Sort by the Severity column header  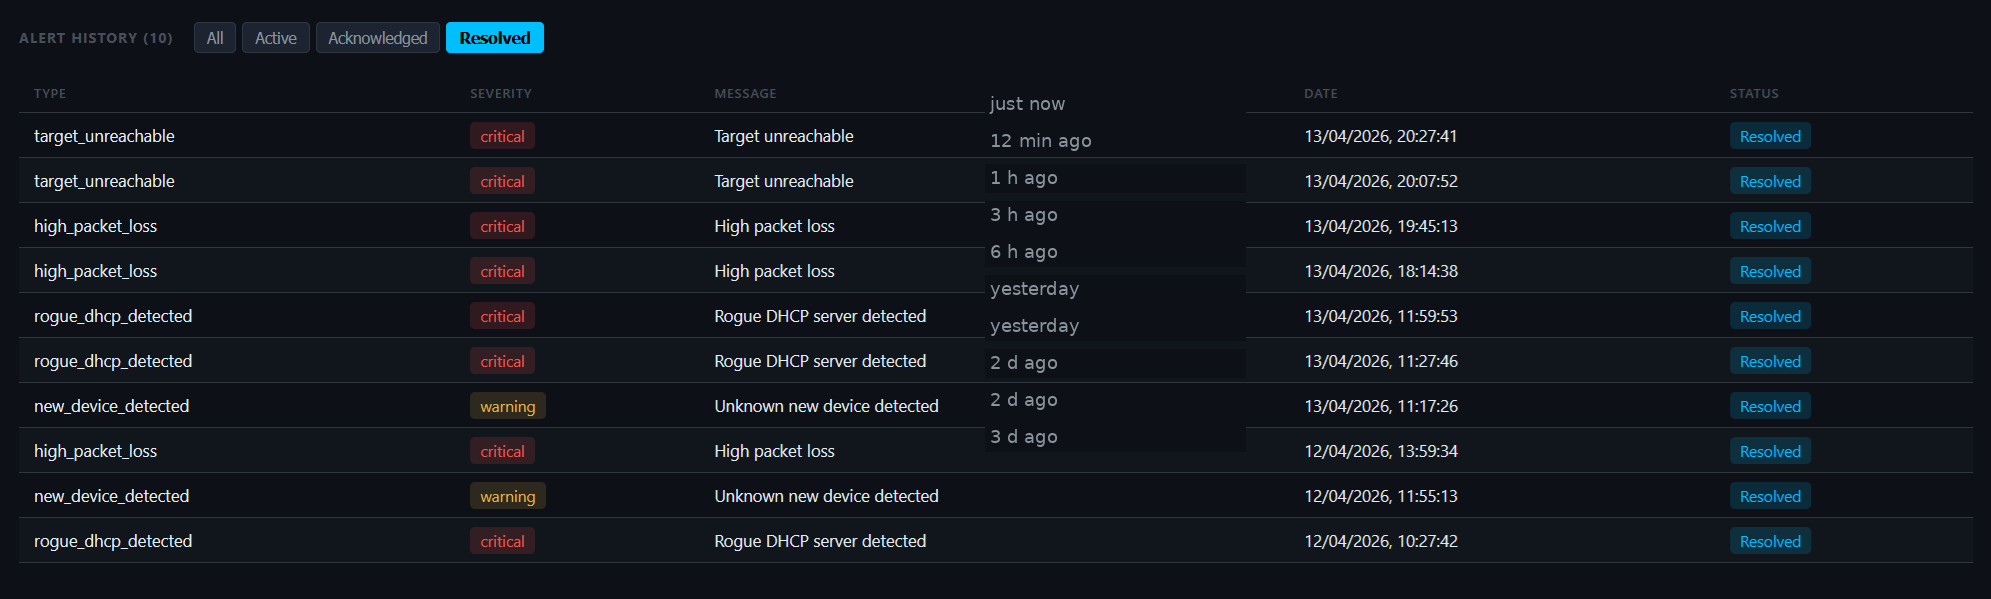(500, 94)
